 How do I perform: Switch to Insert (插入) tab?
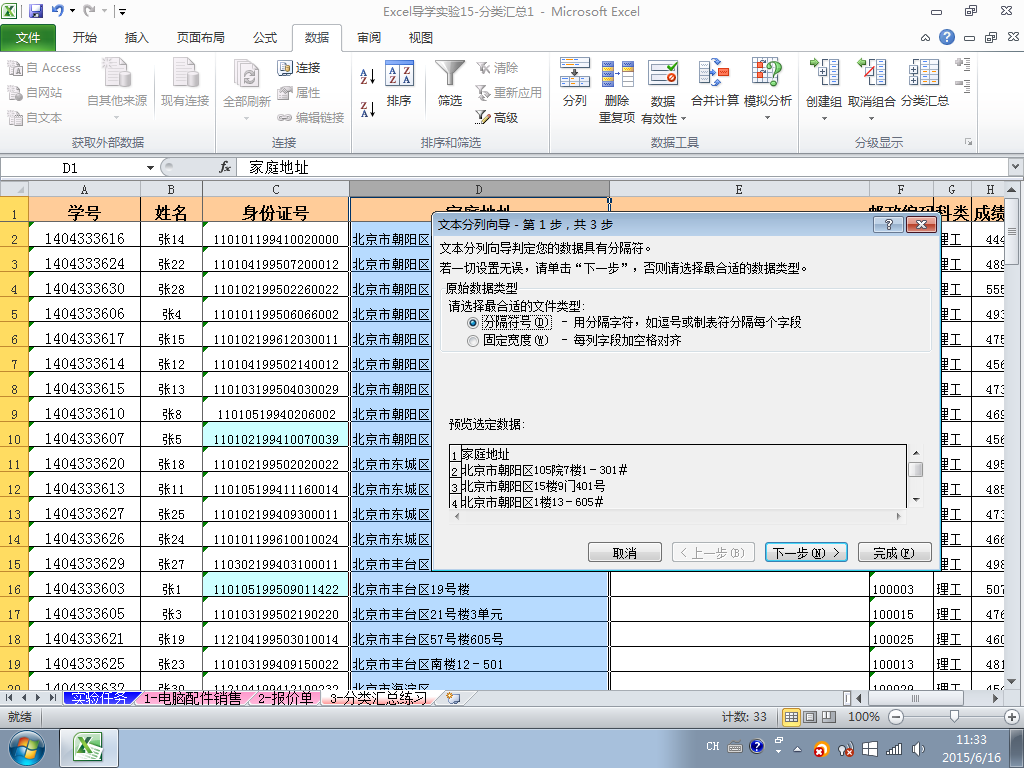[136, 38]
